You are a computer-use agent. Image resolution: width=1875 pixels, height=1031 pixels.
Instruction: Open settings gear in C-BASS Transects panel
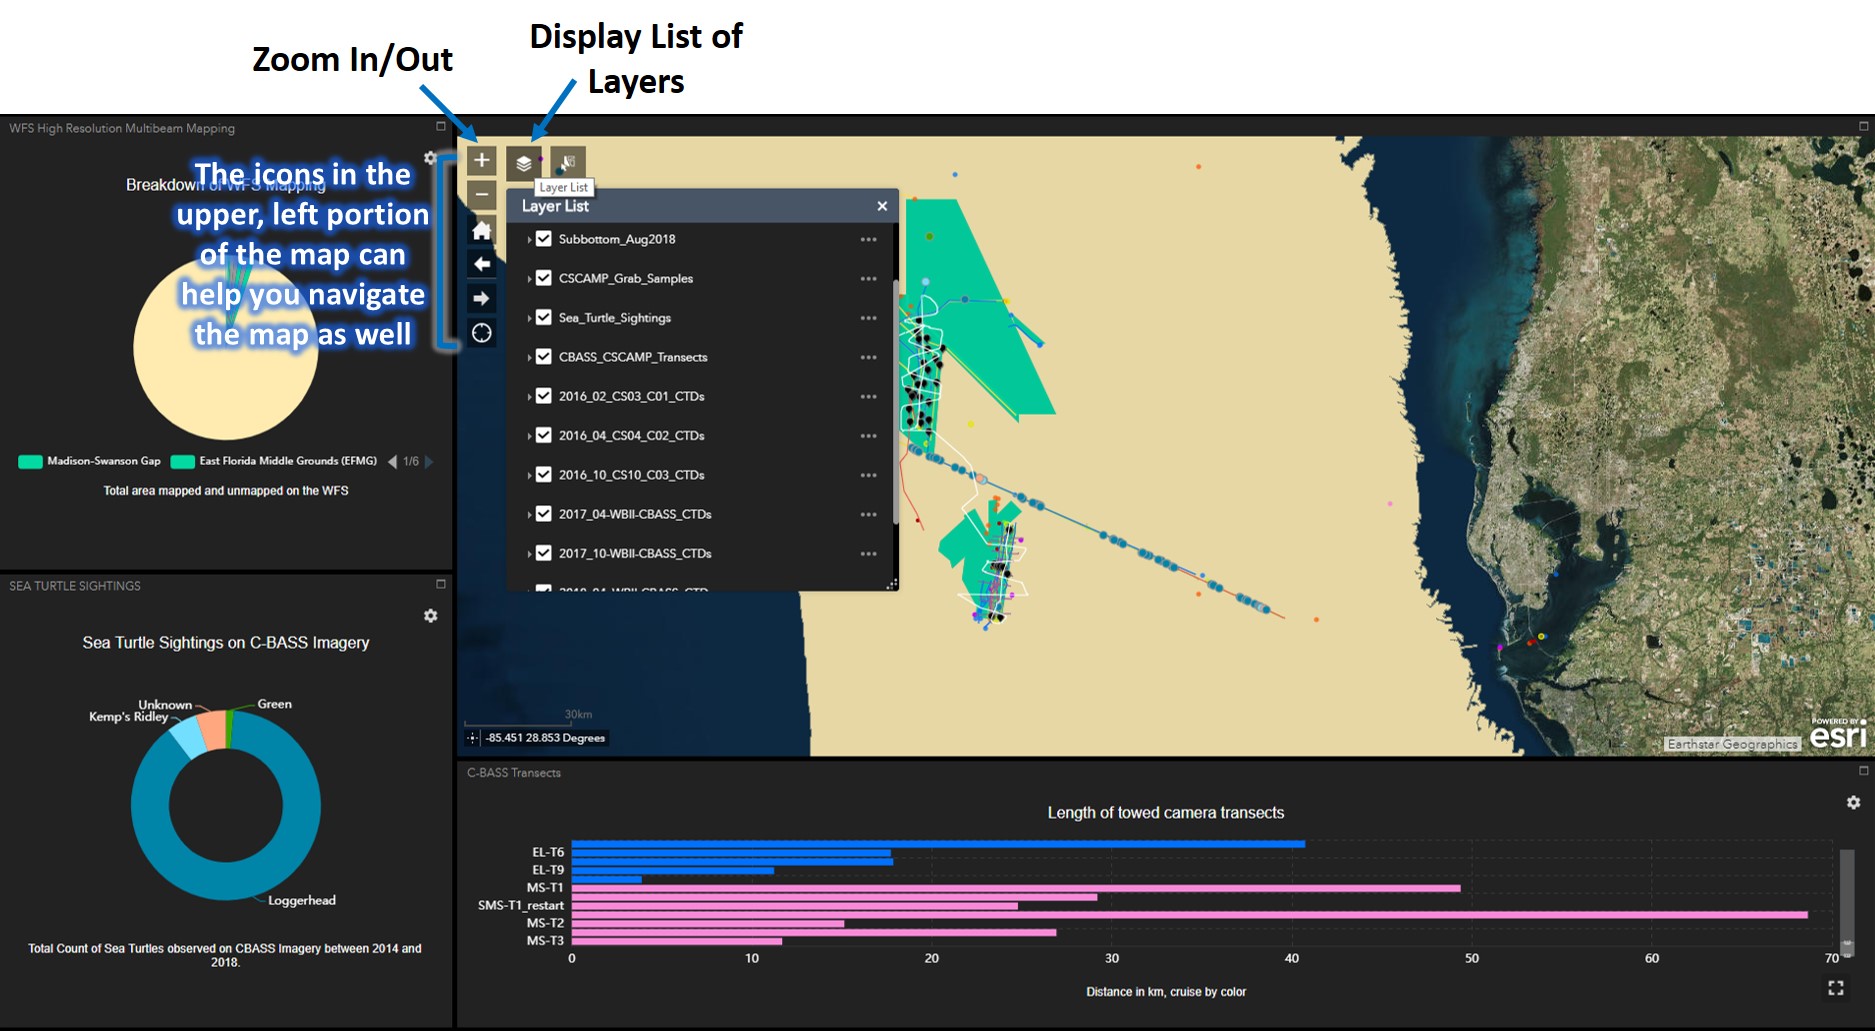pos(1853,803)
